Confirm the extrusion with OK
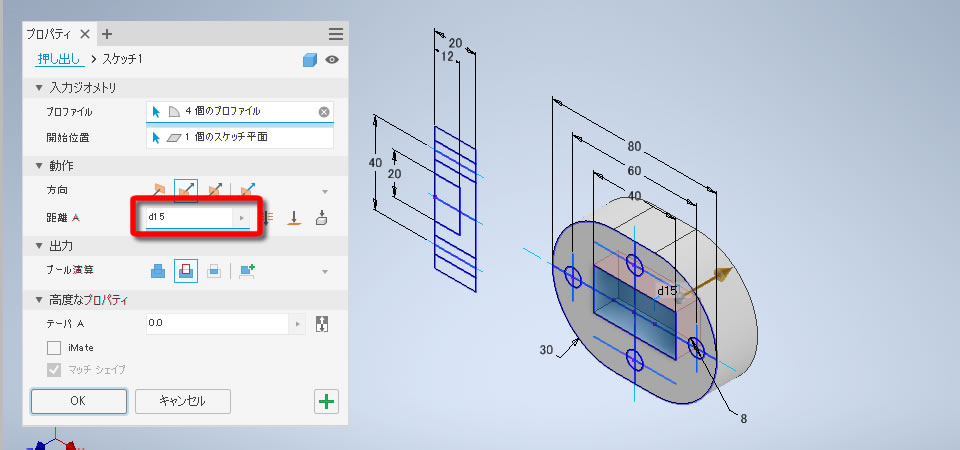The image size is (960, 450). 78,401
